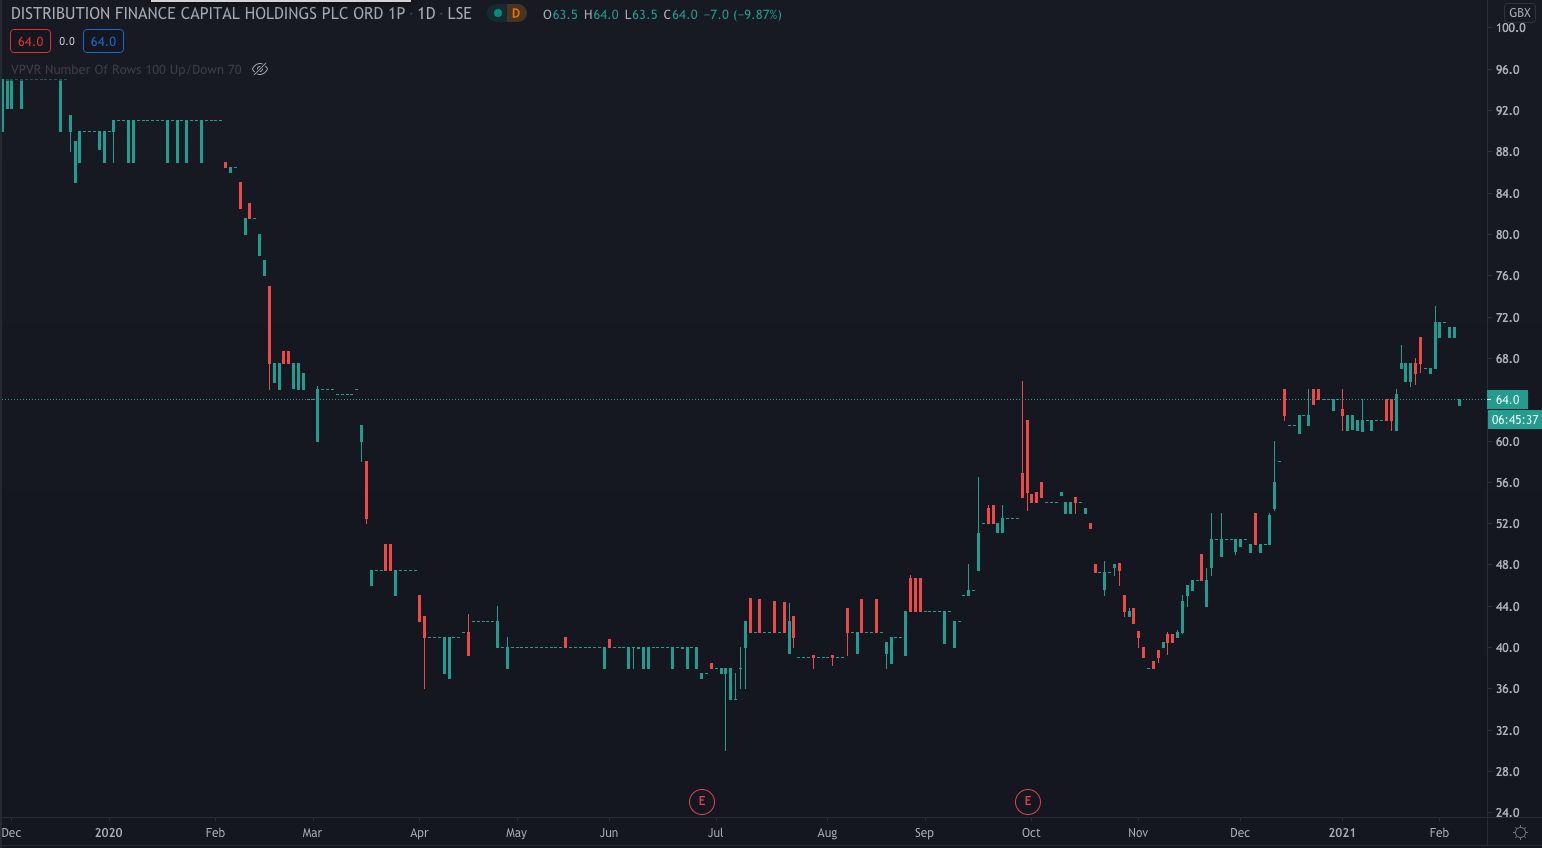Click the blue 64.0 buy price button

click(x=104, y=41)
